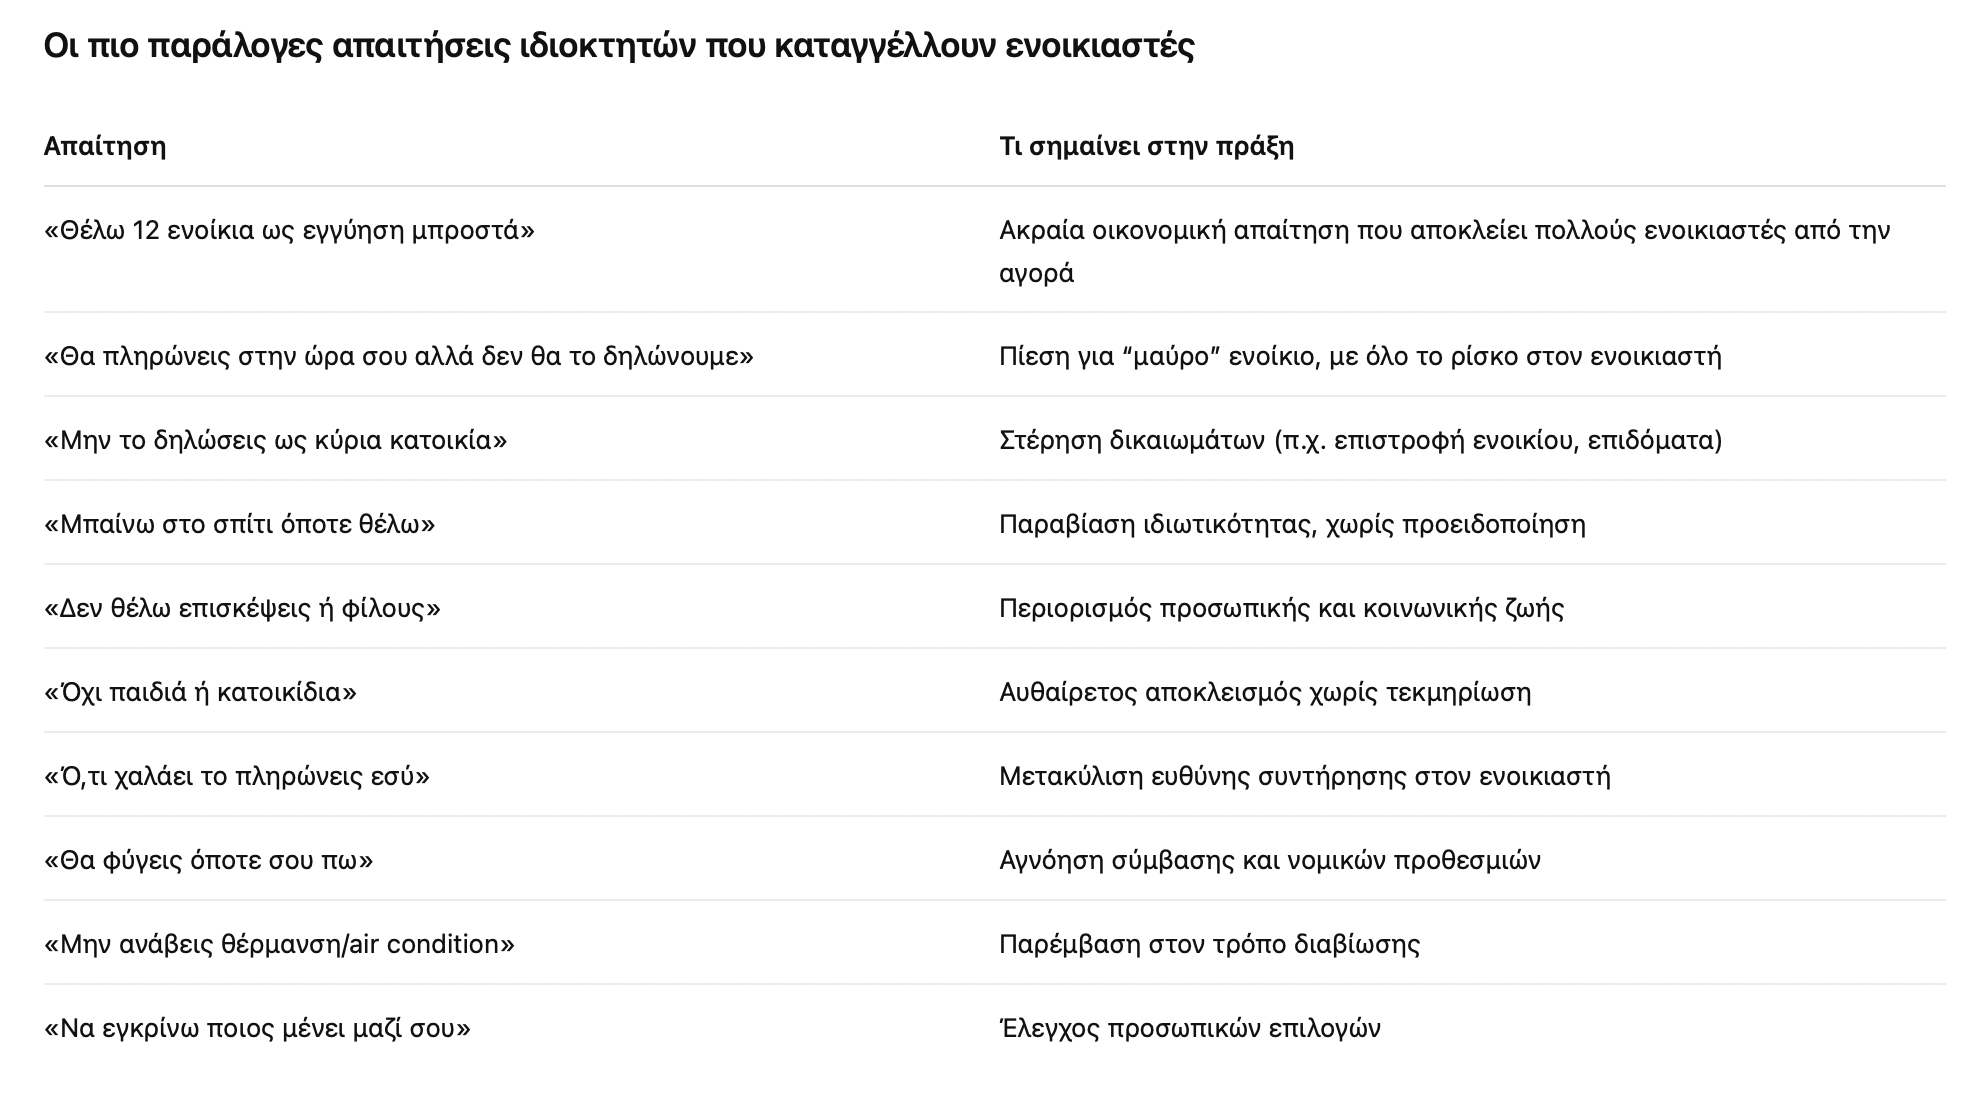Select «Μην το δηλώσεις ως κύρια κατοικία»
The width and height of the screenshot is (1978, 1096).
[275, 441]
